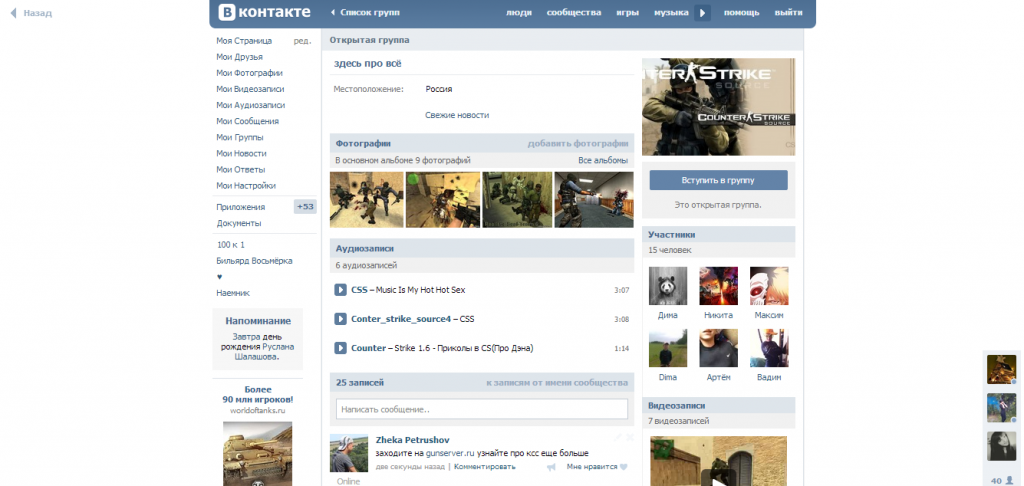Click the heart icon next to Мне нравится
The image size is (1024, 486).
(x=623, y=467)
